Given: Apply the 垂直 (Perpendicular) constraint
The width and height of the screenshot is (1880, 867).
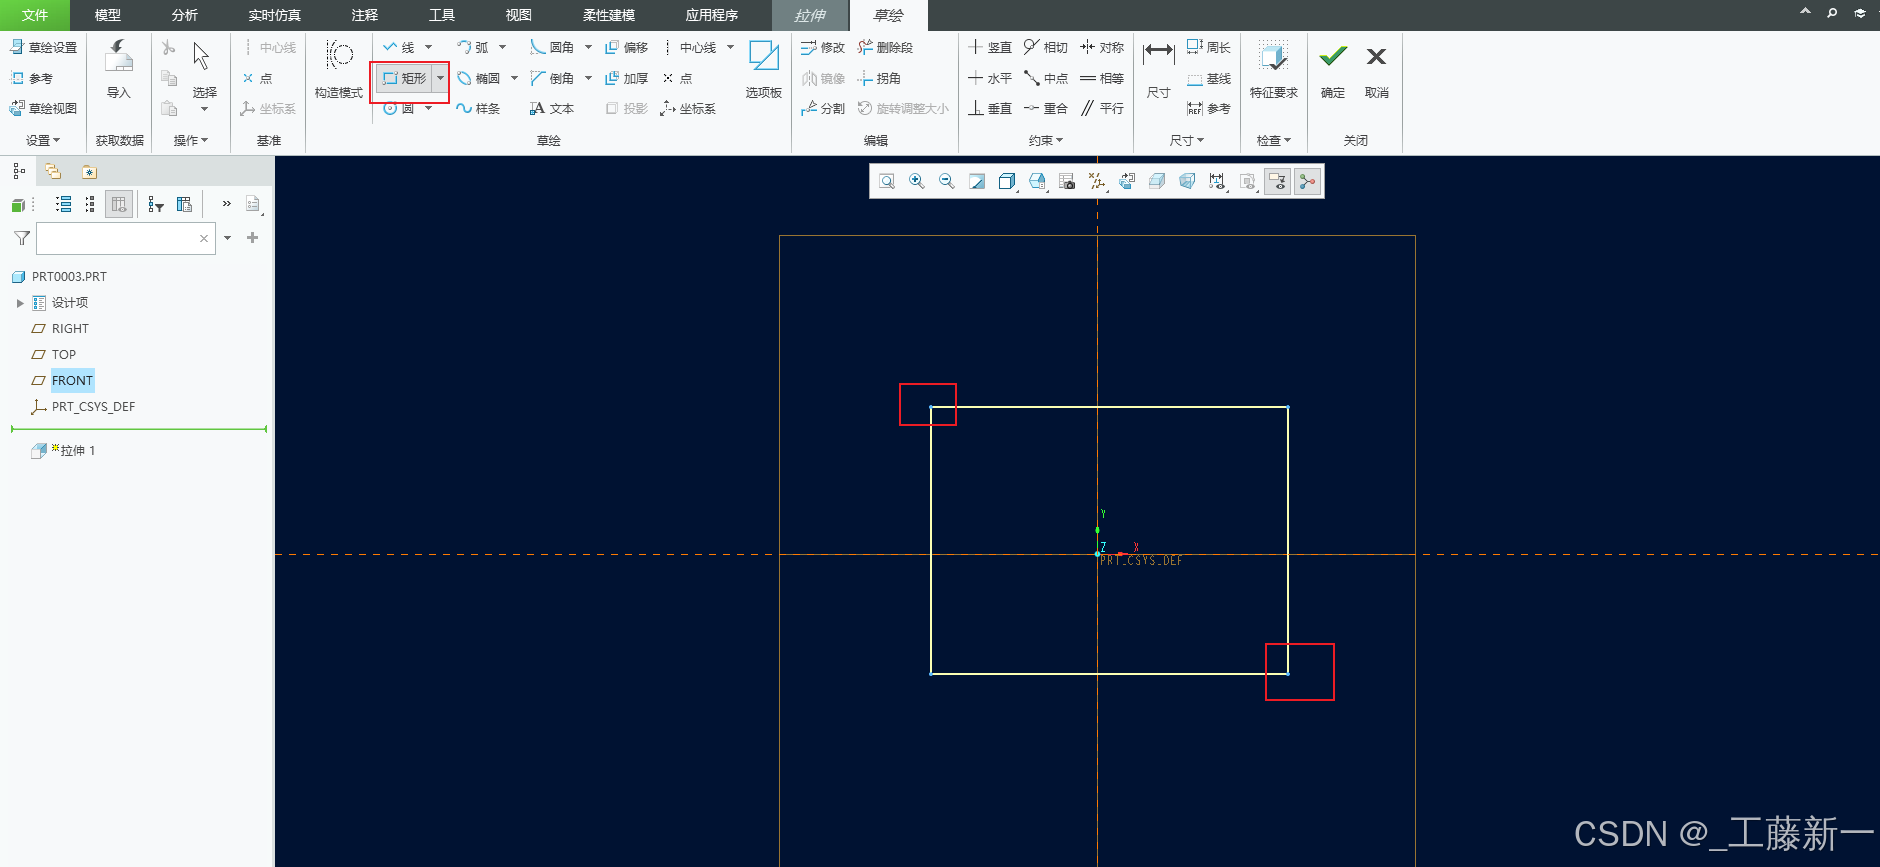Looking at the screenshot, I should (990, 108).
